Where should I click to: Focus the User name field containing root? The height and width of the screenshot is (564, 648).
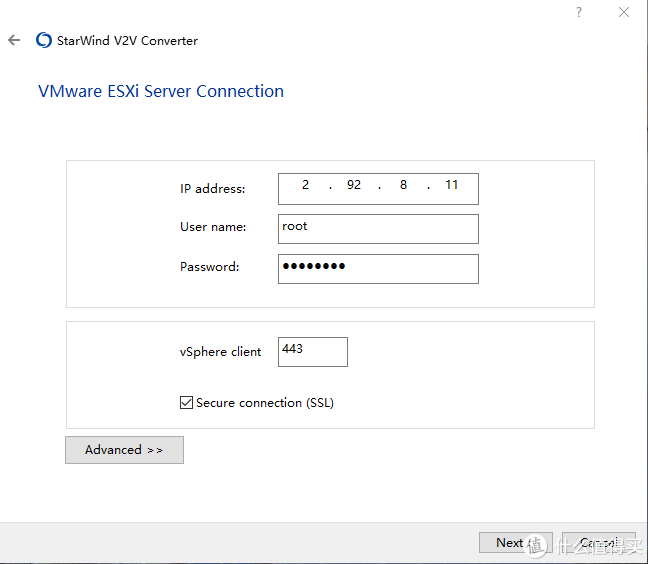[378, 229]
